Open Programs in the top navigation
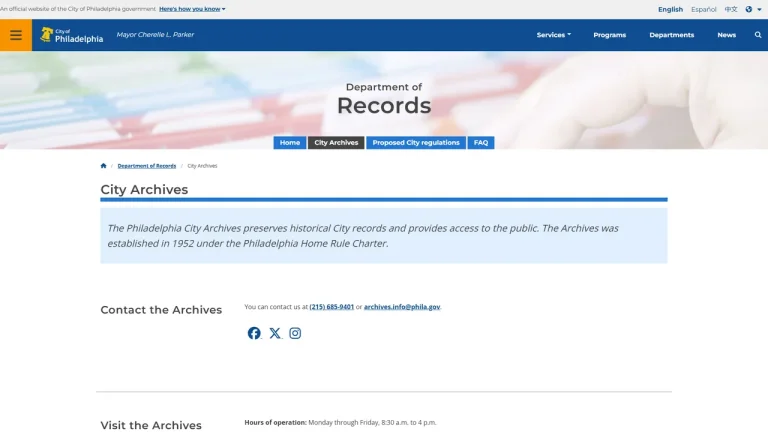 (609, 35)
